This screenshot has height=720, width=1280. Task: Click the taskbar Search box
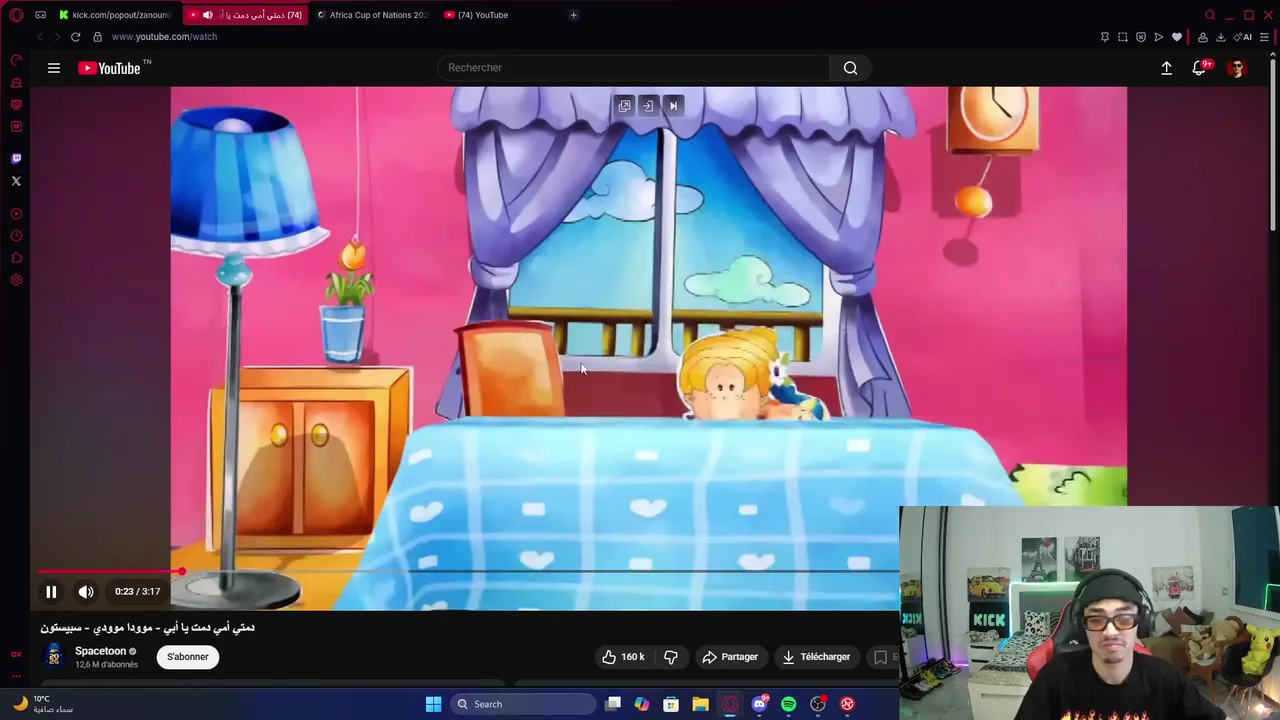[524, 704]
